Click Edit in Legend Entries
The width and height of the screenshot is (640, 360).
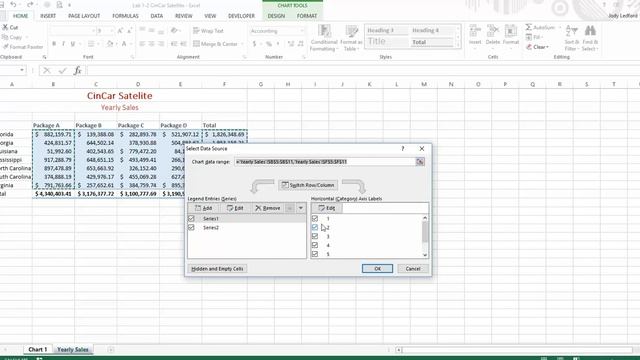point(235,208)
